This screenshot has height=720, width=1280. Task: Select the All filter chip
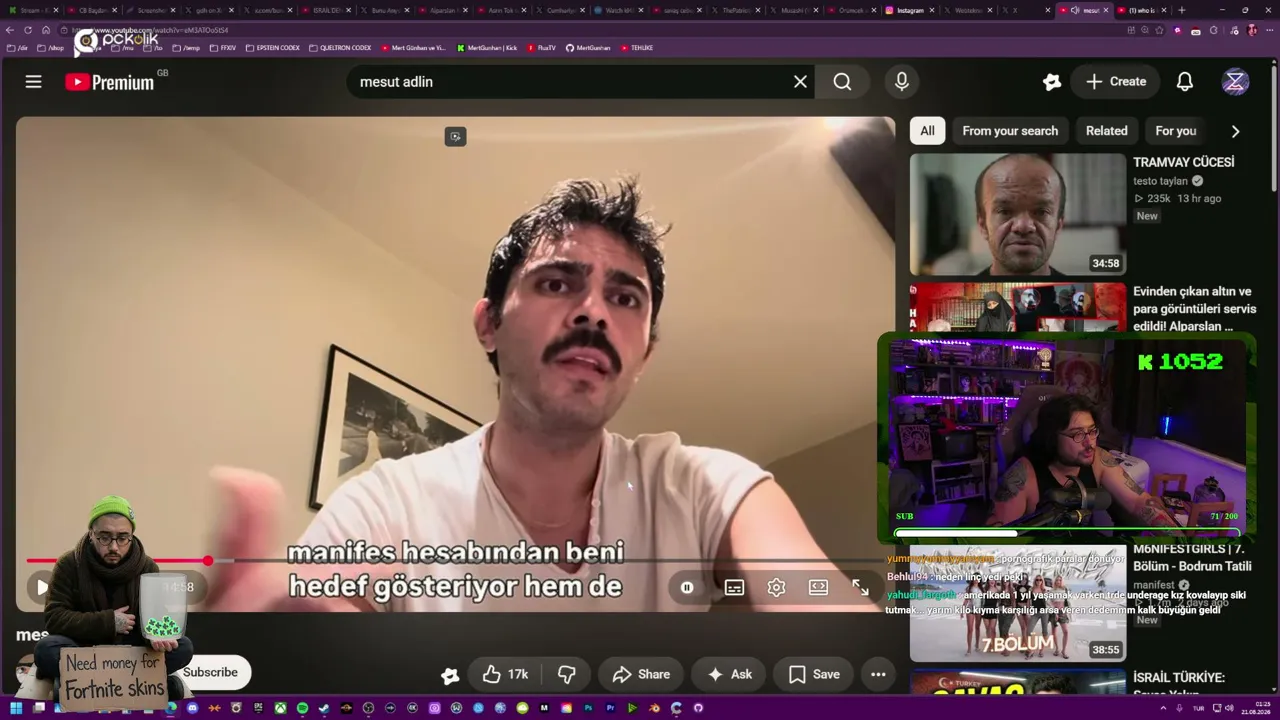927,131
